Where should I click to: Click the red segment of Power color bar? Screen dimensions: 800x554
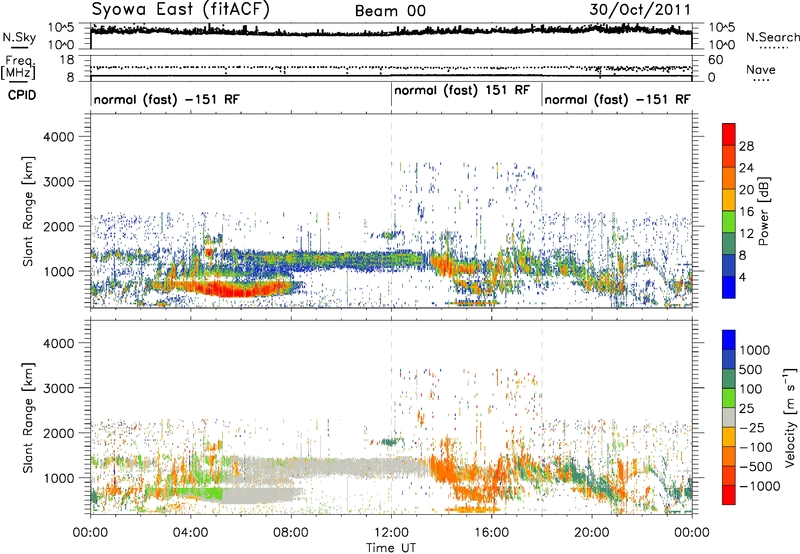pos(729,135)
